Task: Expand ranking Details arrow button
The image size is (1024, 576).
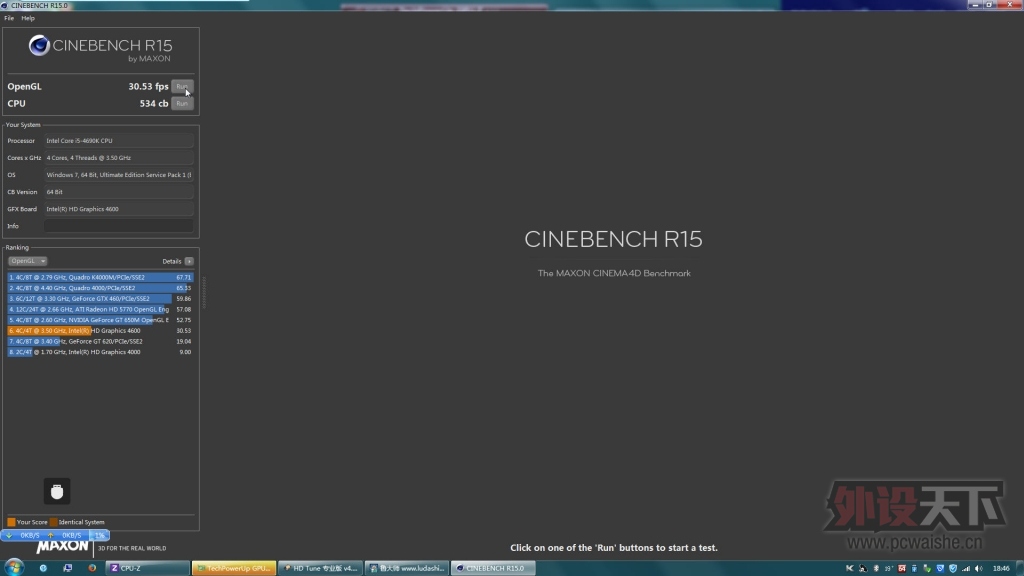Action: [189, 261]
